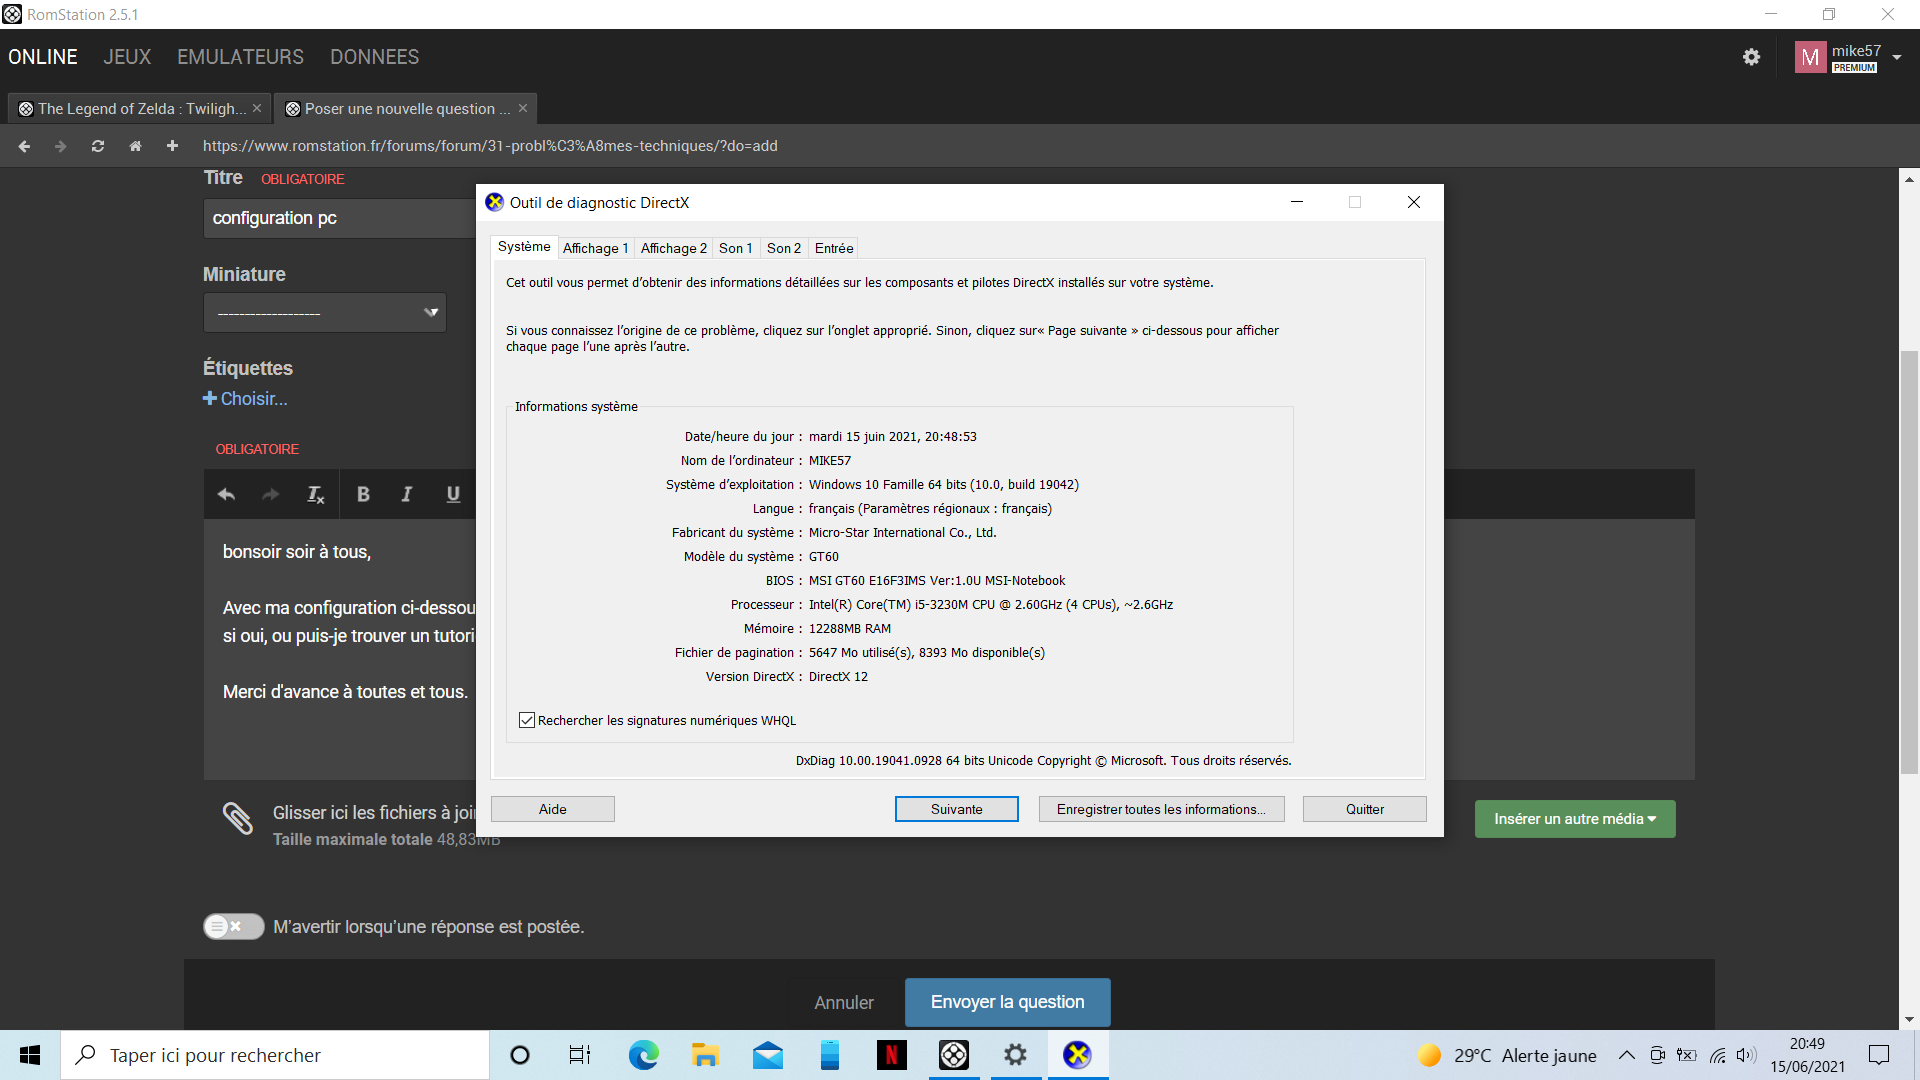The width and height of the screenshot is (1920, 1080).
Task: Click the undo arrow in editor toolbar
Action: click(226, 494)
